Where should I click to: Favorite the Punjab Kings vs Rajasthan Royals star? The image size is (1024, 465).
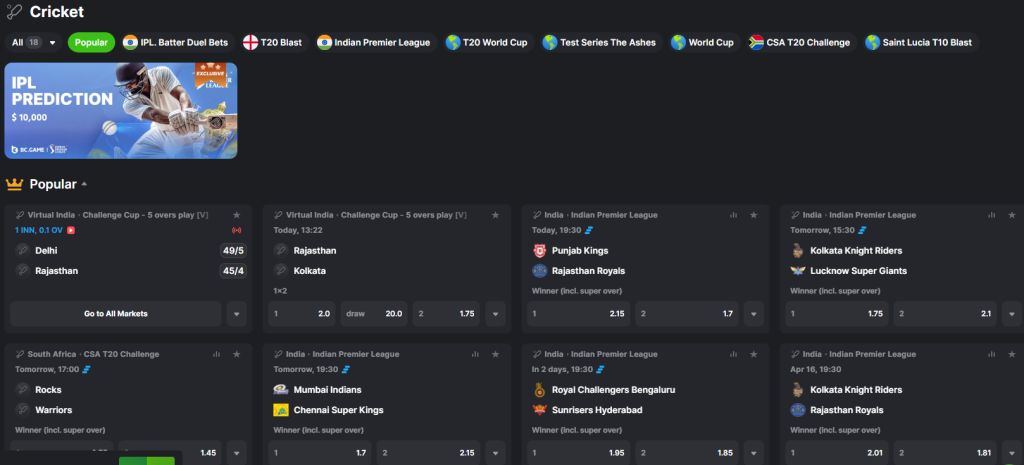tap(754, 215)
